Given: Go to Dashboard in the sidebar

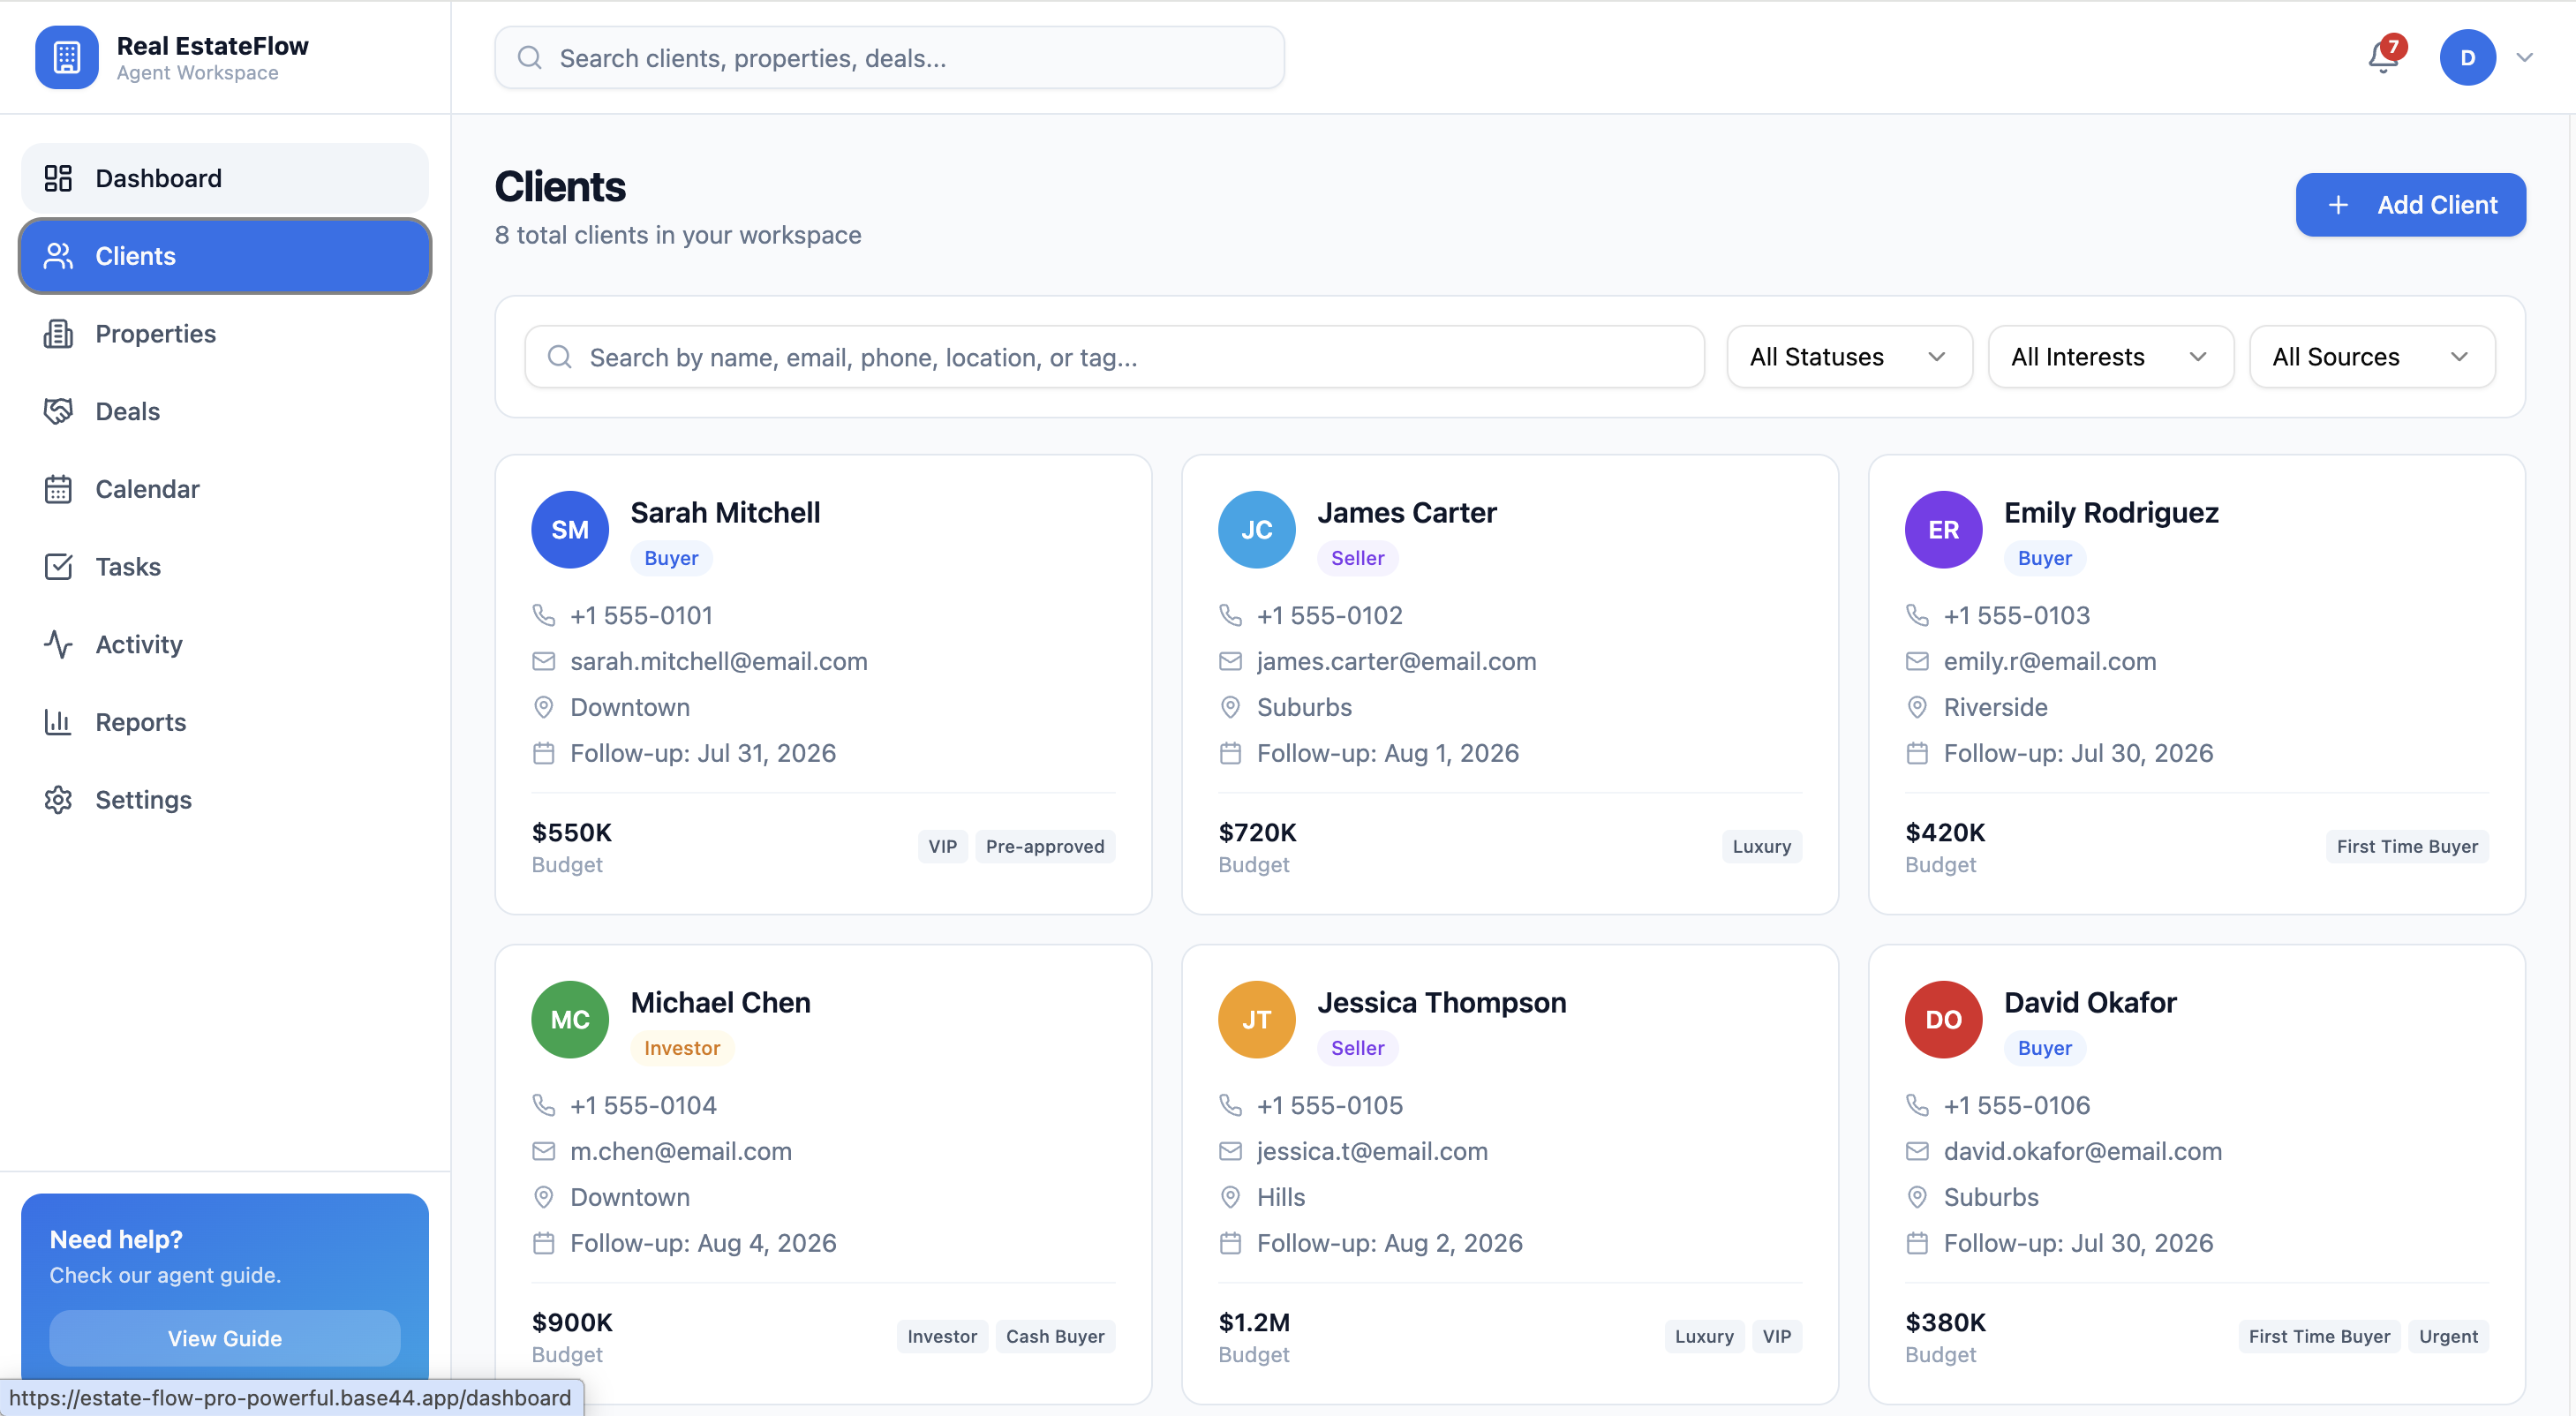Looking at the screenshot, I should tap(225, 178).
